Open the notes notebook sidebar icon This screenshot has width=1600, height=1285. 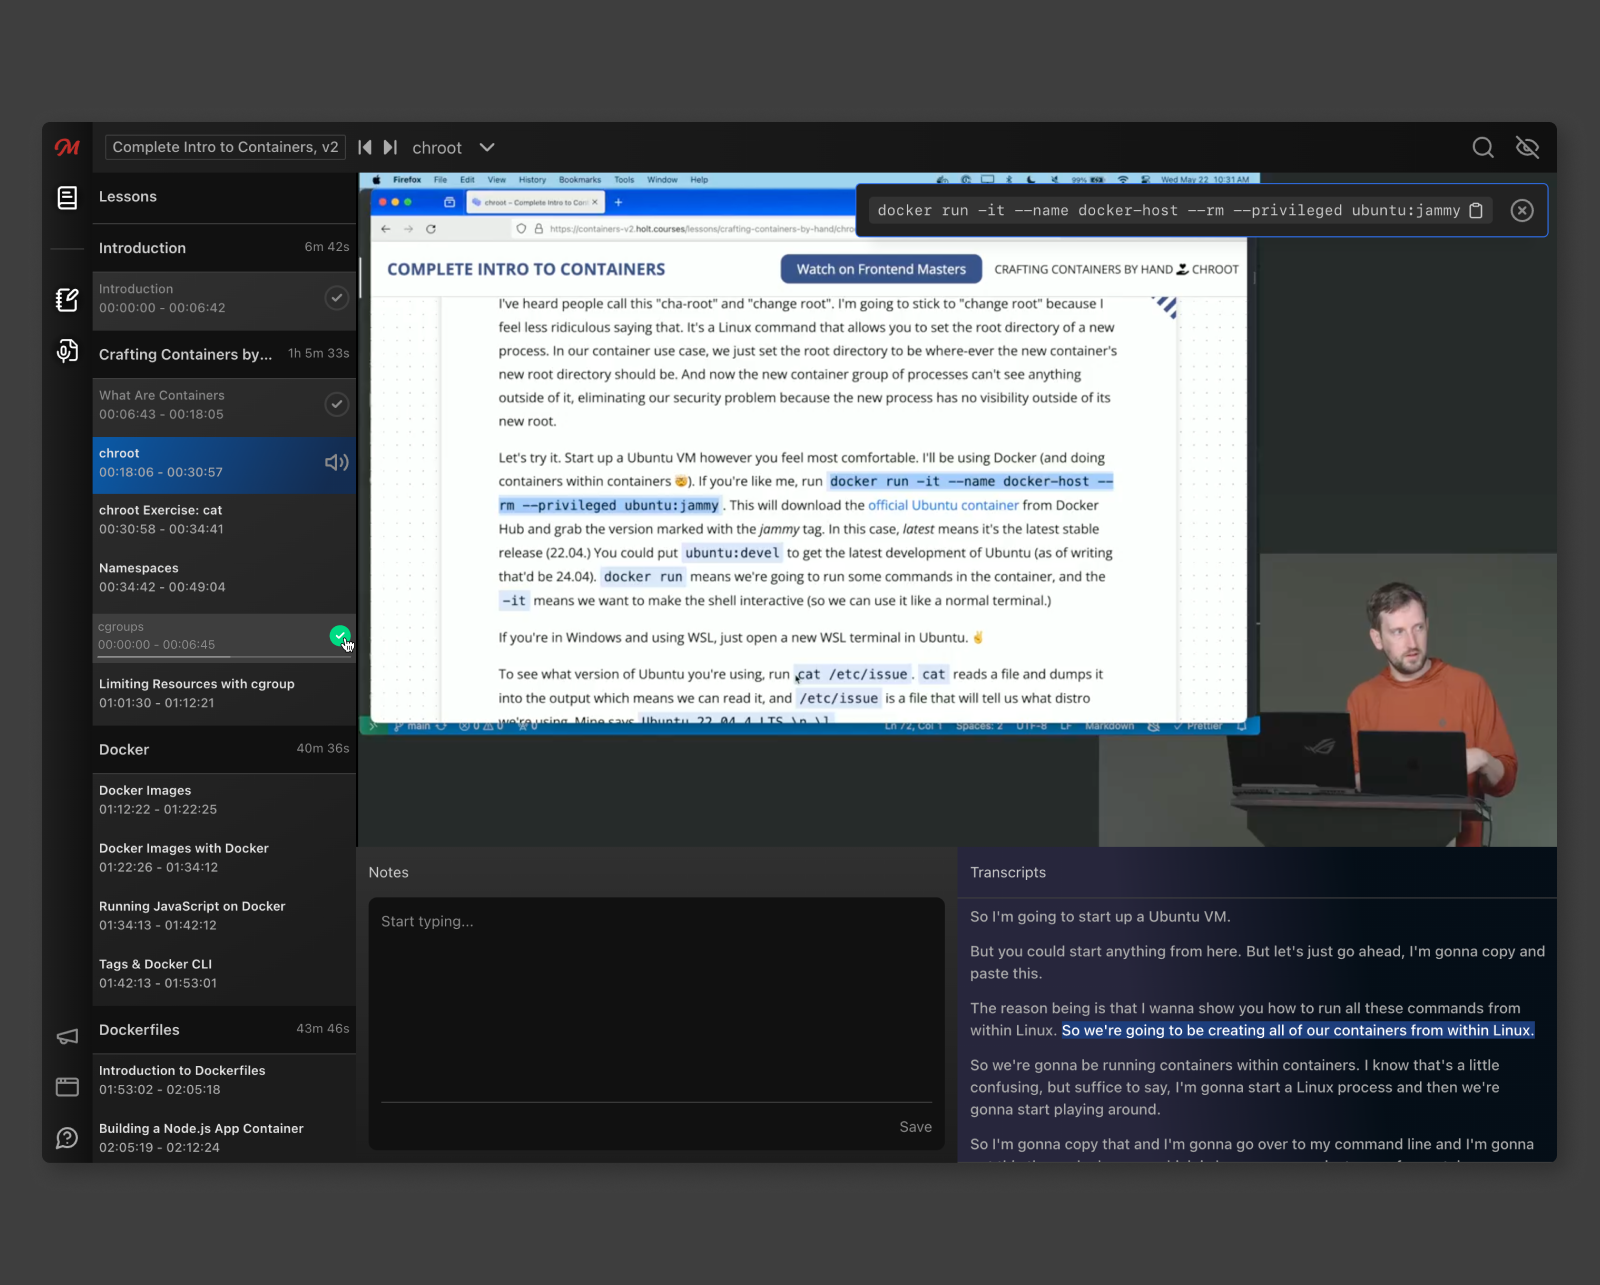tap(67, 299)
